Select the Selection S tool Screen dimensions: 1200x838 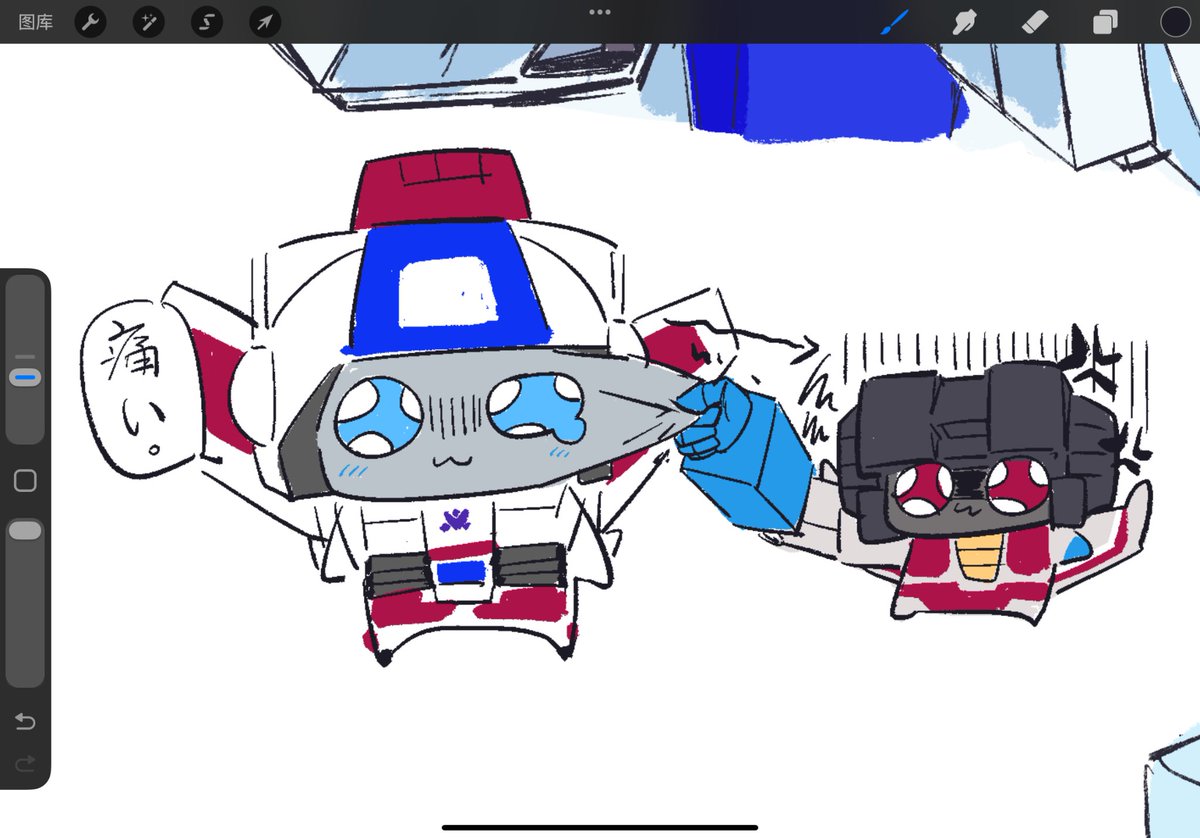(x=207, y=22)
